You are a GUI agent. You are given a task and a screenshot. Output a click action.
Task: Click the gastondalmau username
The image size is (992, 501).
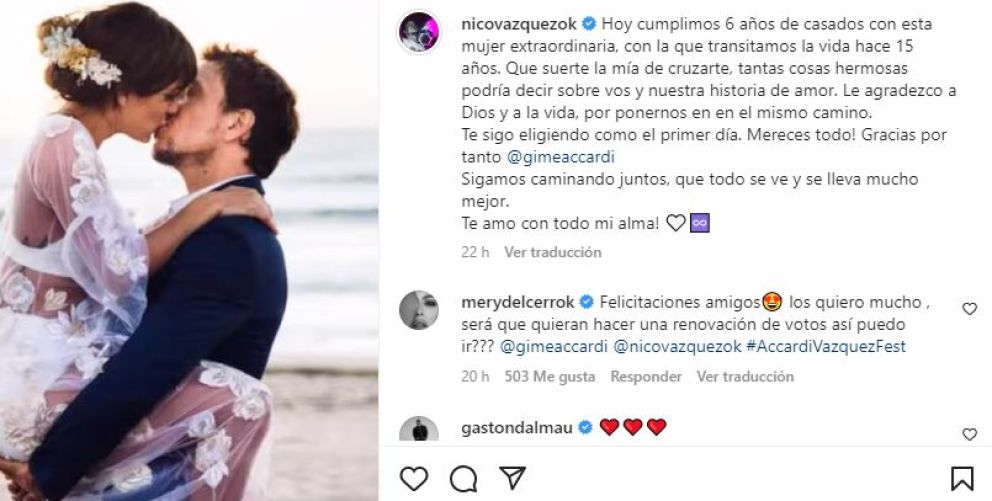[518, 428]
